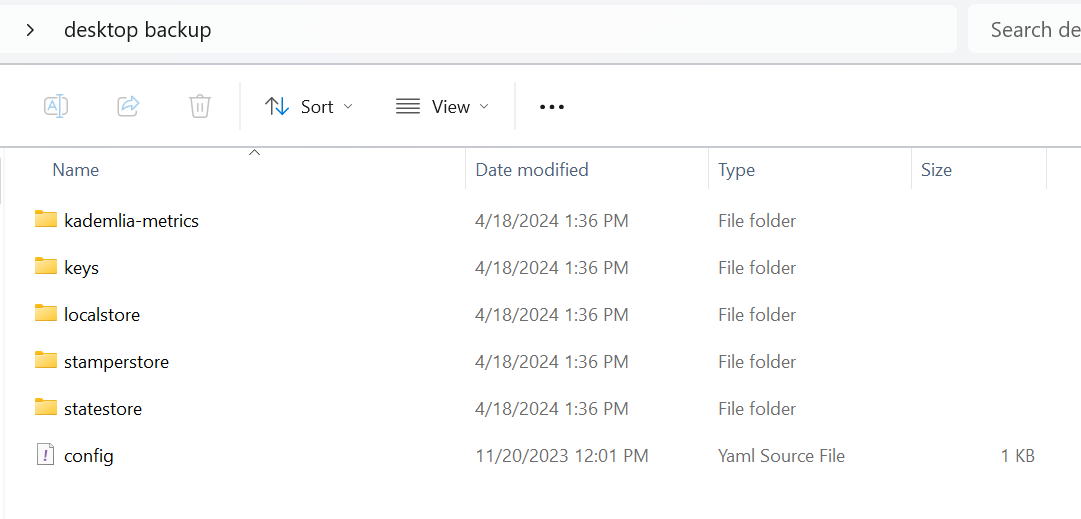Click the Rename icon in toolbar
The image size is (1081, 519).
56,106
